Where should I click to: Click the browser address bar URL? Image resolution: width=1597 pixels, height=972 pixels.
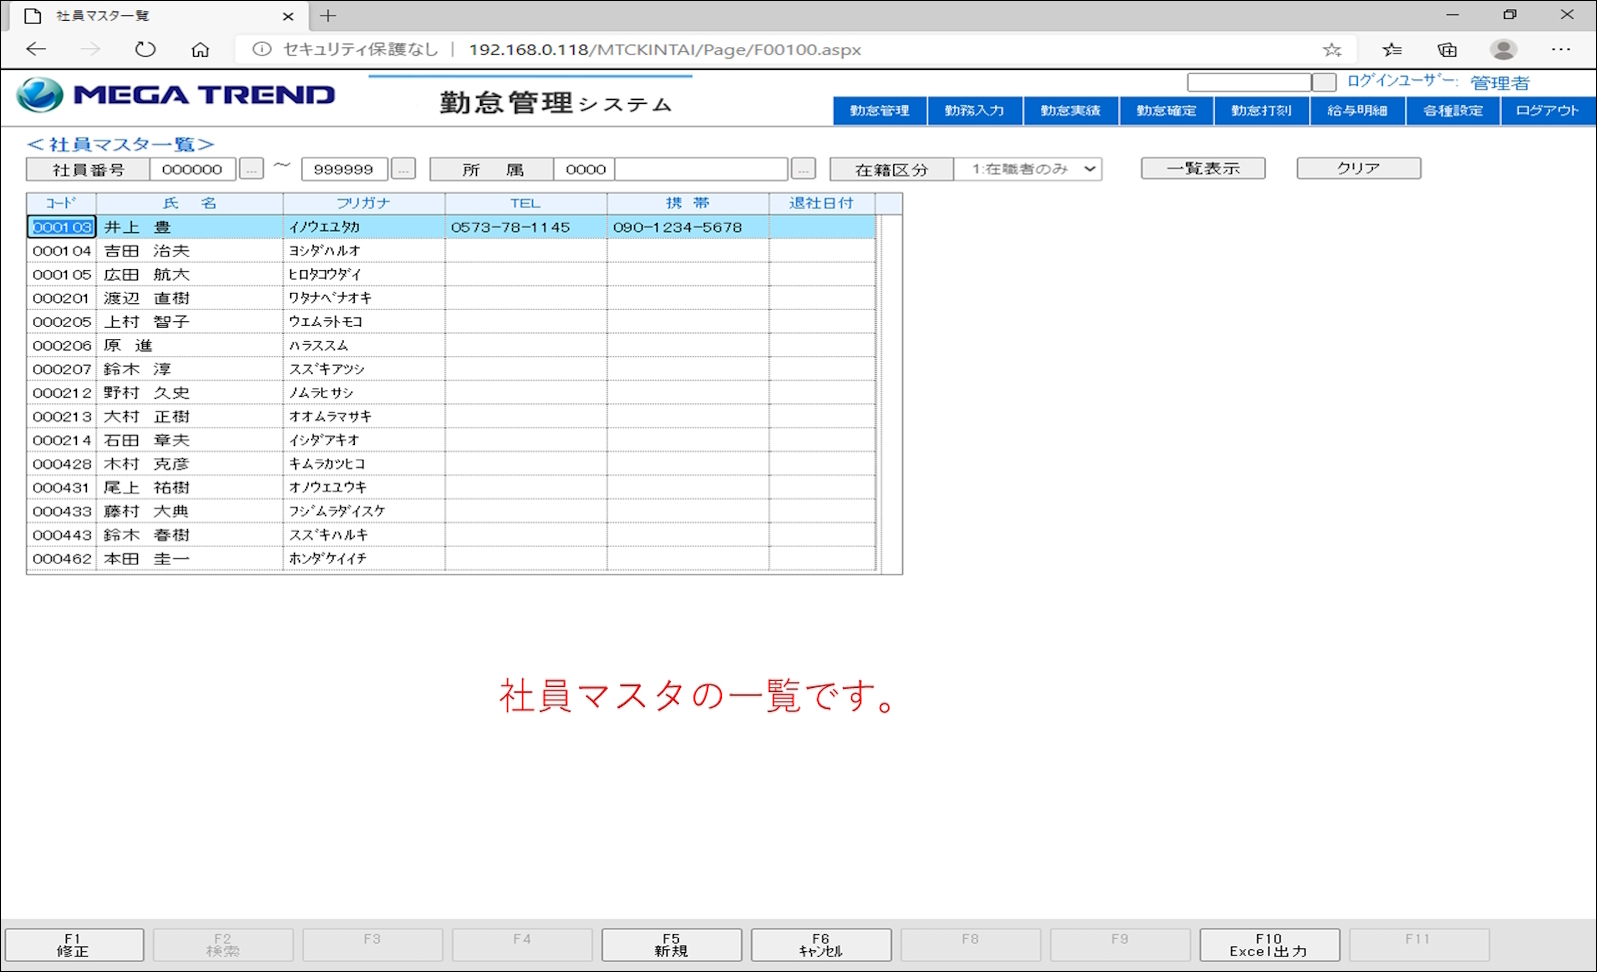point(664,49)
